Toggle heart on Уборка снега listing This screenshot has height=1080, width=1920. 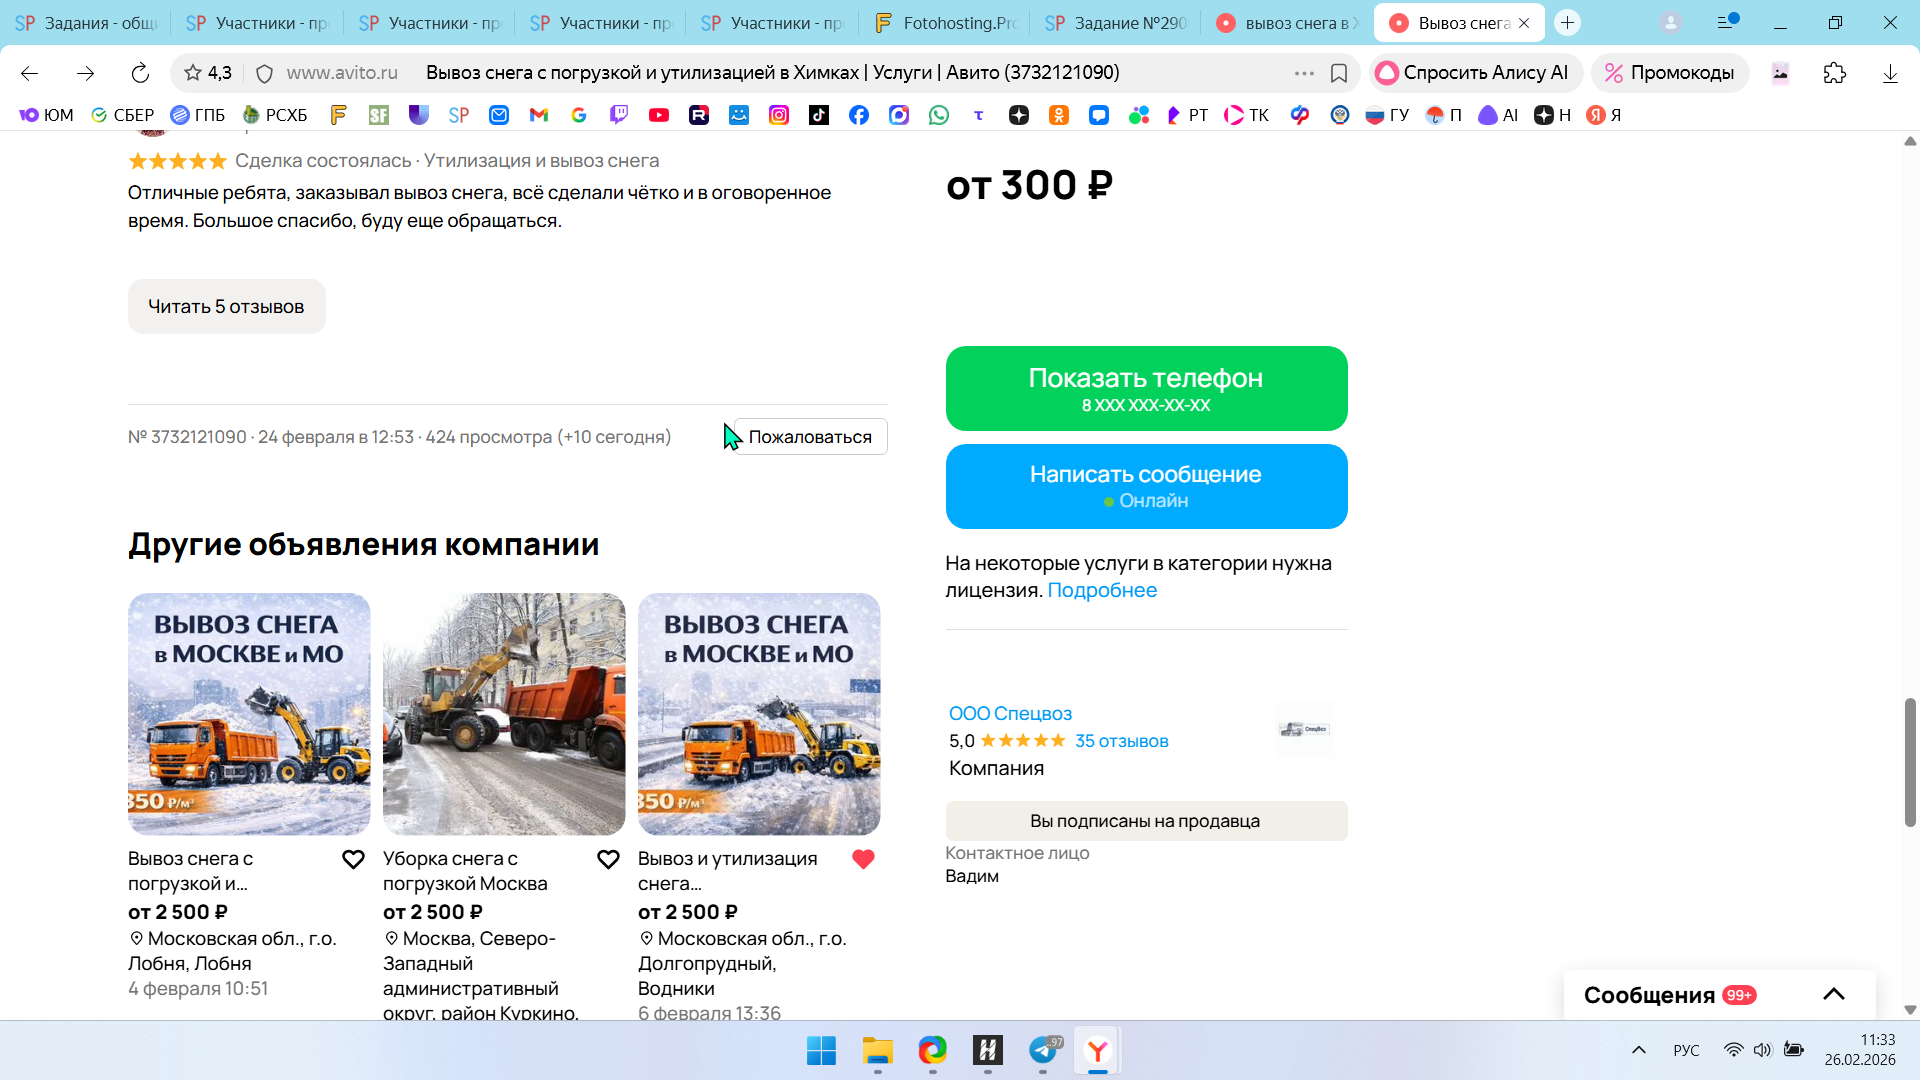(x=608, y=860)
